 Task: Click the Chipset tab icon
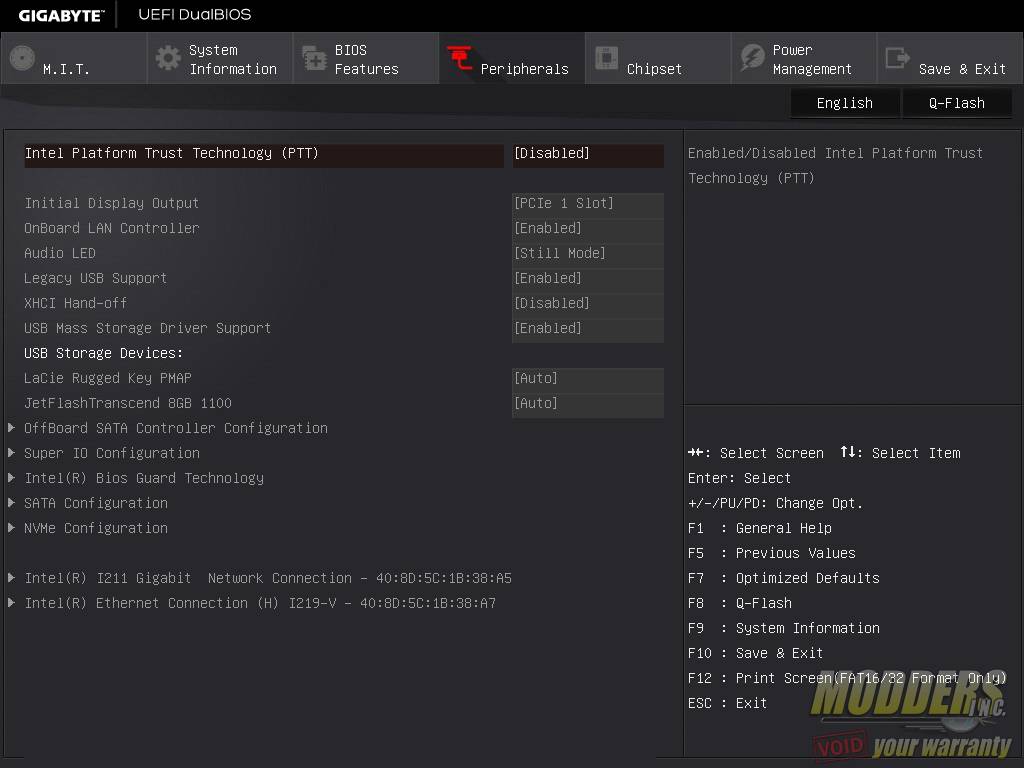(606, 59)
